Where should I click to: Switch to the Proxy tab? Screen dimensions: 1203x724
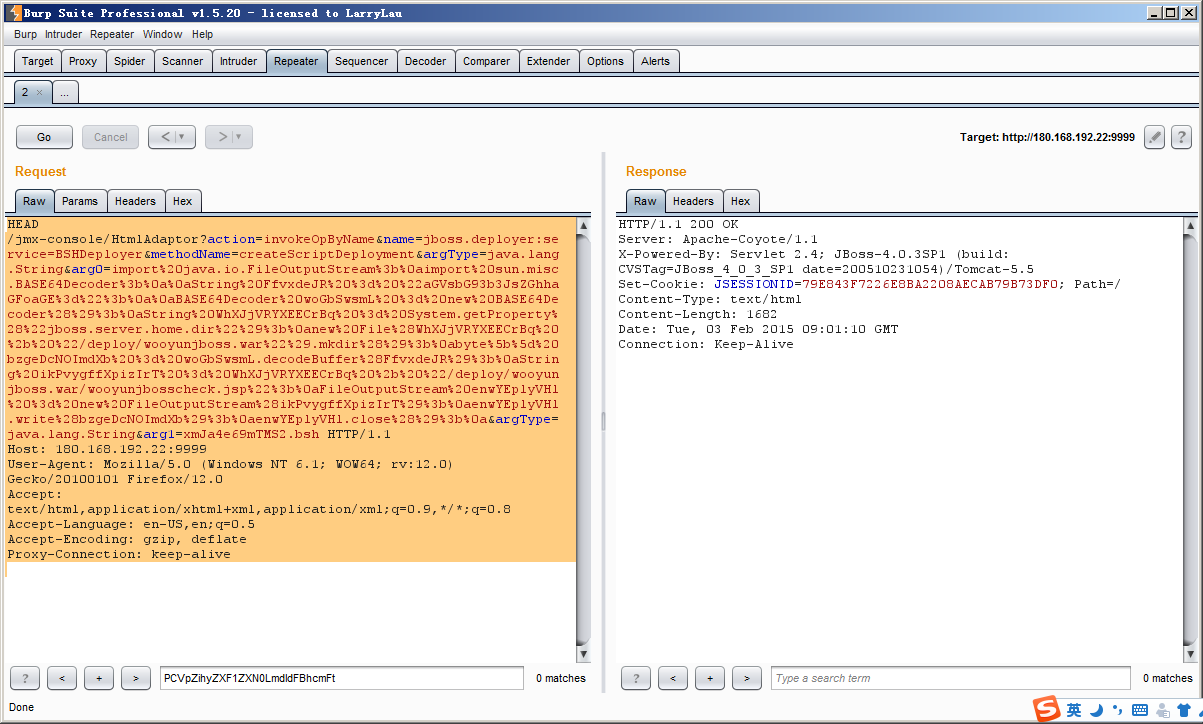click(83, 61)
